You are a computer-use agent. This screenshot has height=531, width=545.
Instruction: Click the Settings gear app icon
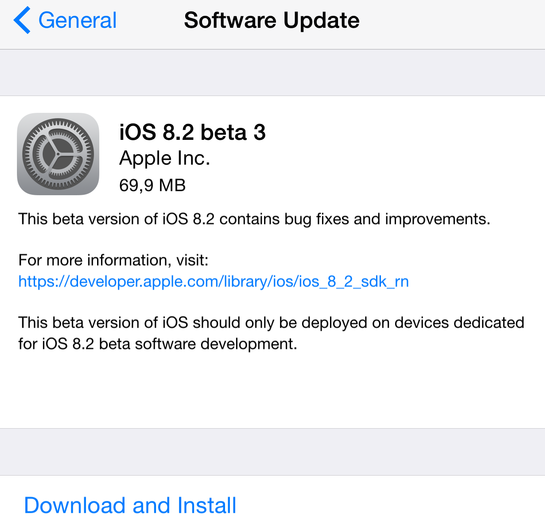click(x=58, y=154)
